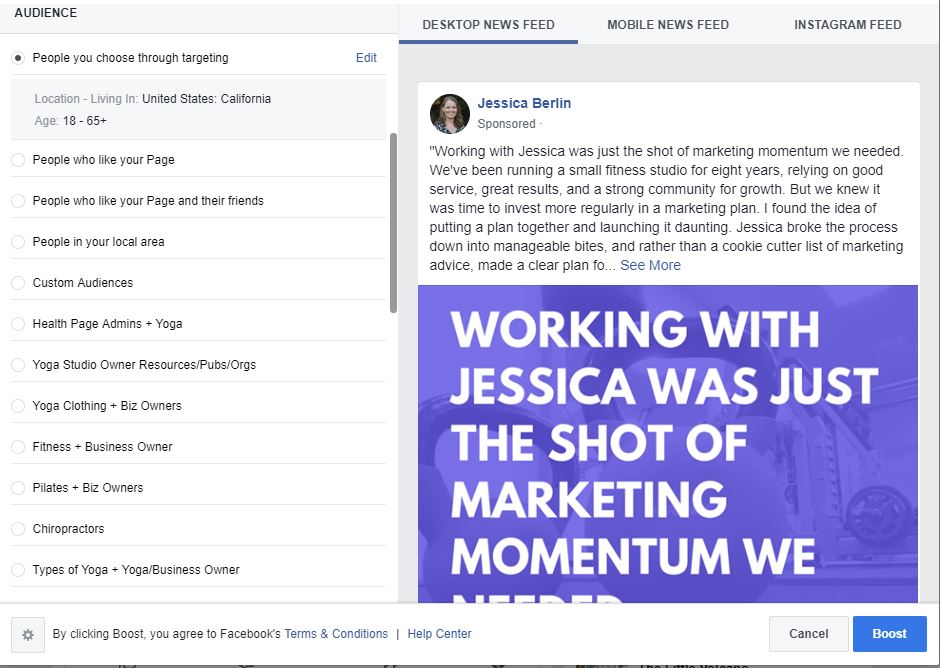940x668 pixels.
Task: Switch to Mobile News Feed preview tab
Action: [x=668, y=25]
